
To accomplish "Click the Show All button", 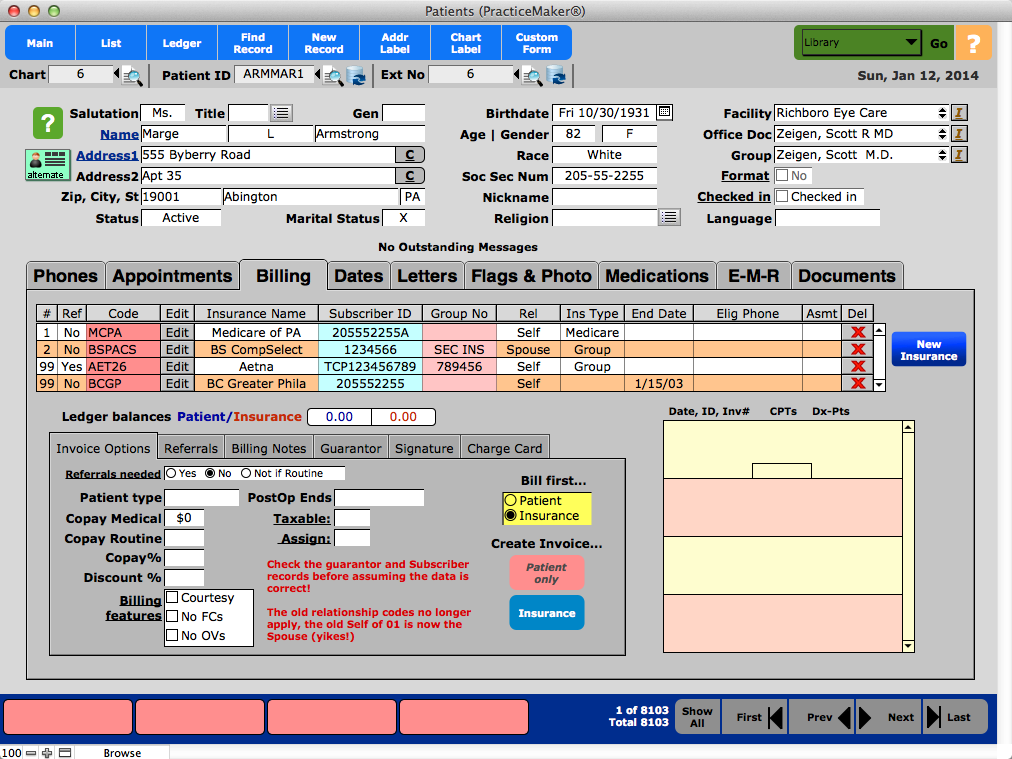I will pos(697,717).
